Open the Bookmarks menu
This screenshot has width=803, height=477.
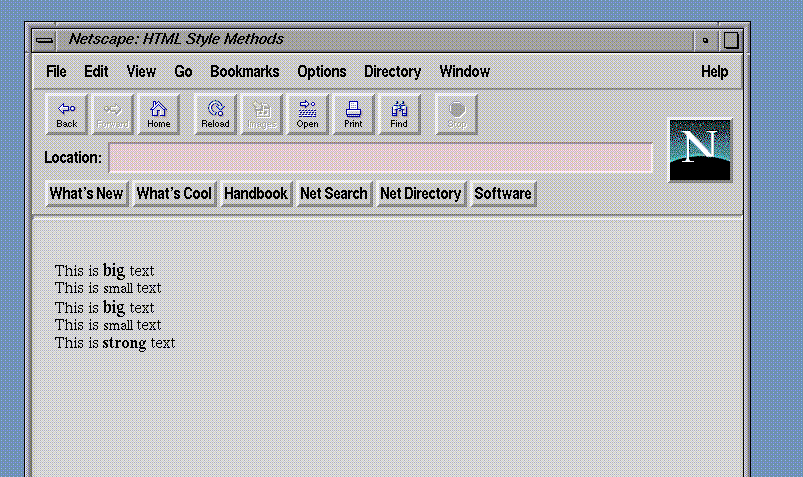pyautogui.click(x=245, y=72)
